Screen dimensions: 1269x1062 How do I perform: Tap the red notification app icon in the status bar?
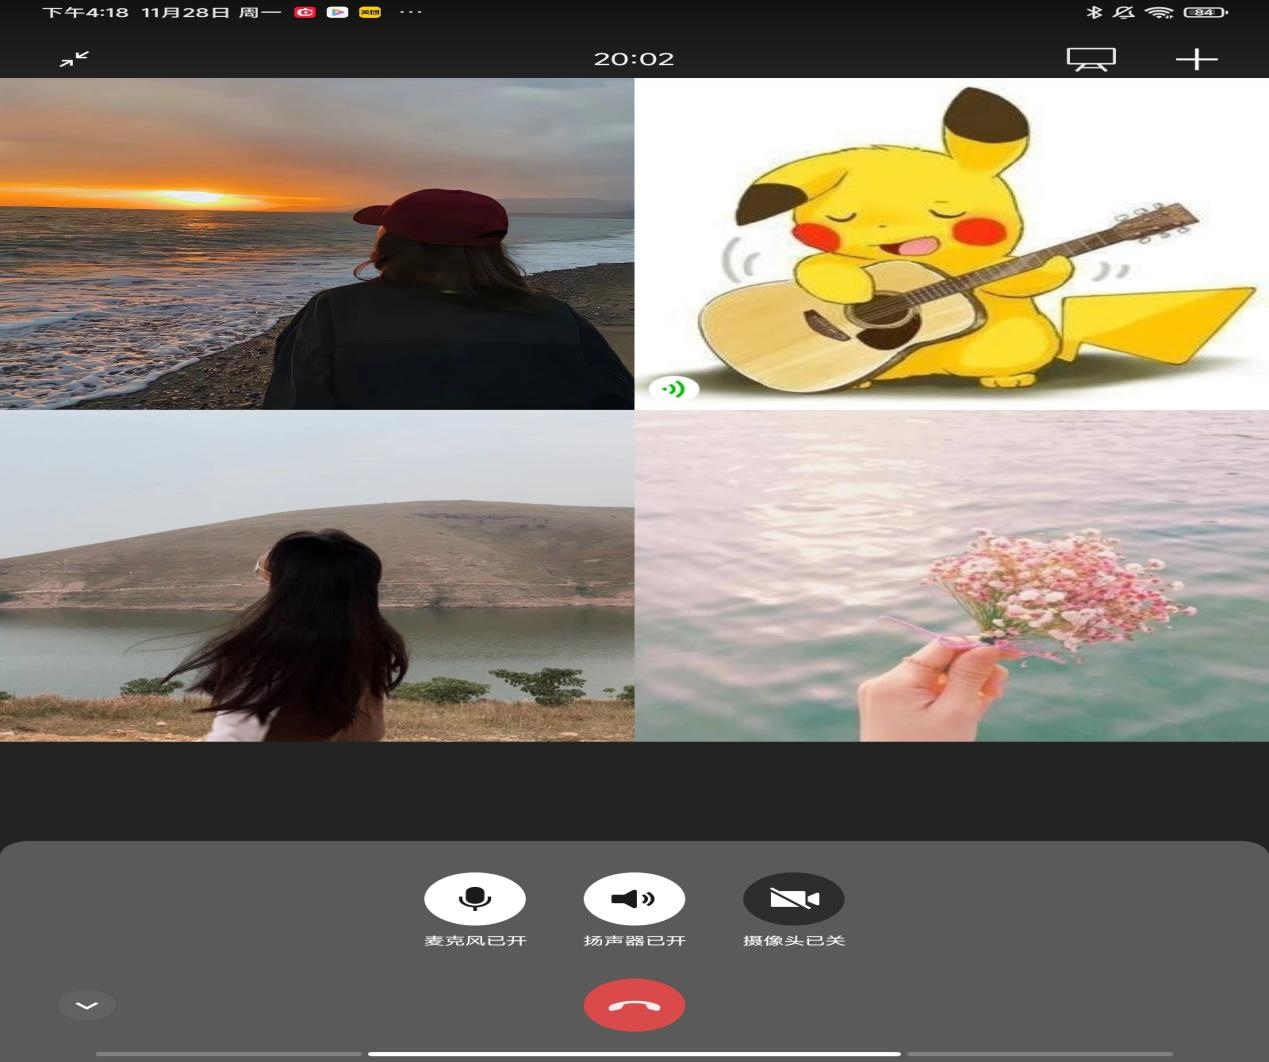(x=305, y=12)
